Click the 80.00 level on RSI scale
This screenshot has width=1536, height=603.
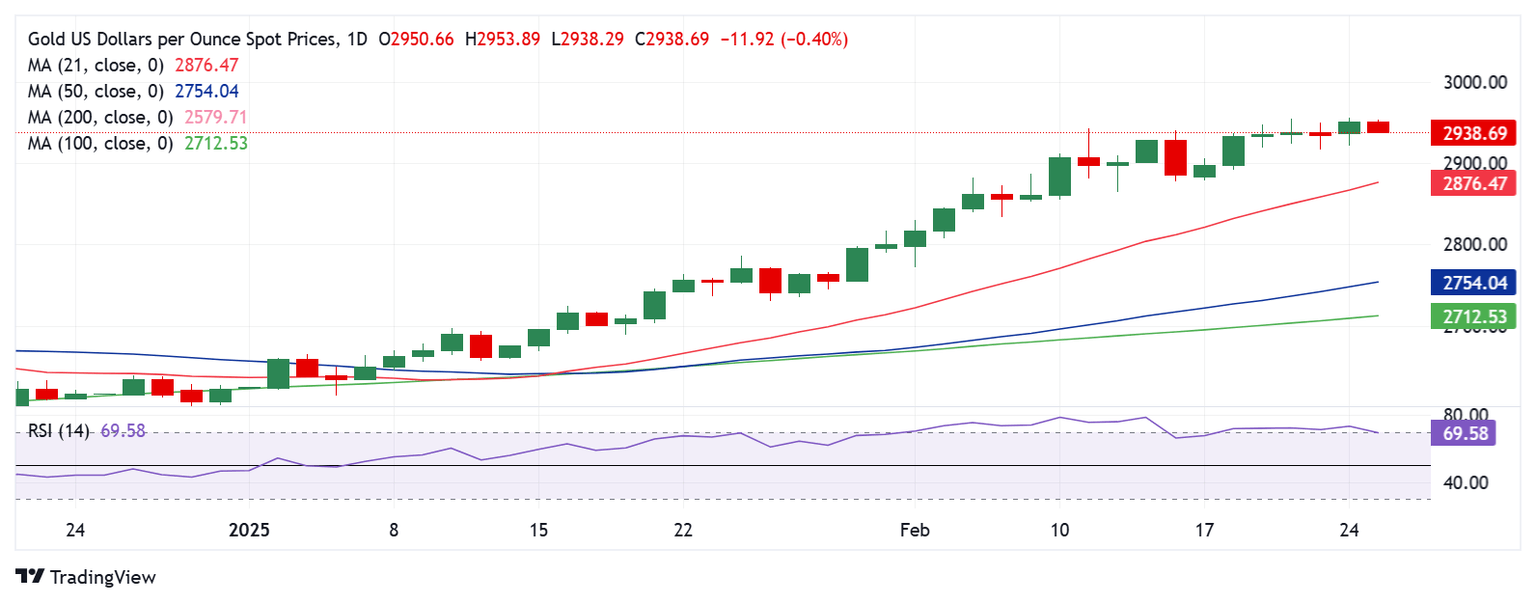coord(1466,414)
